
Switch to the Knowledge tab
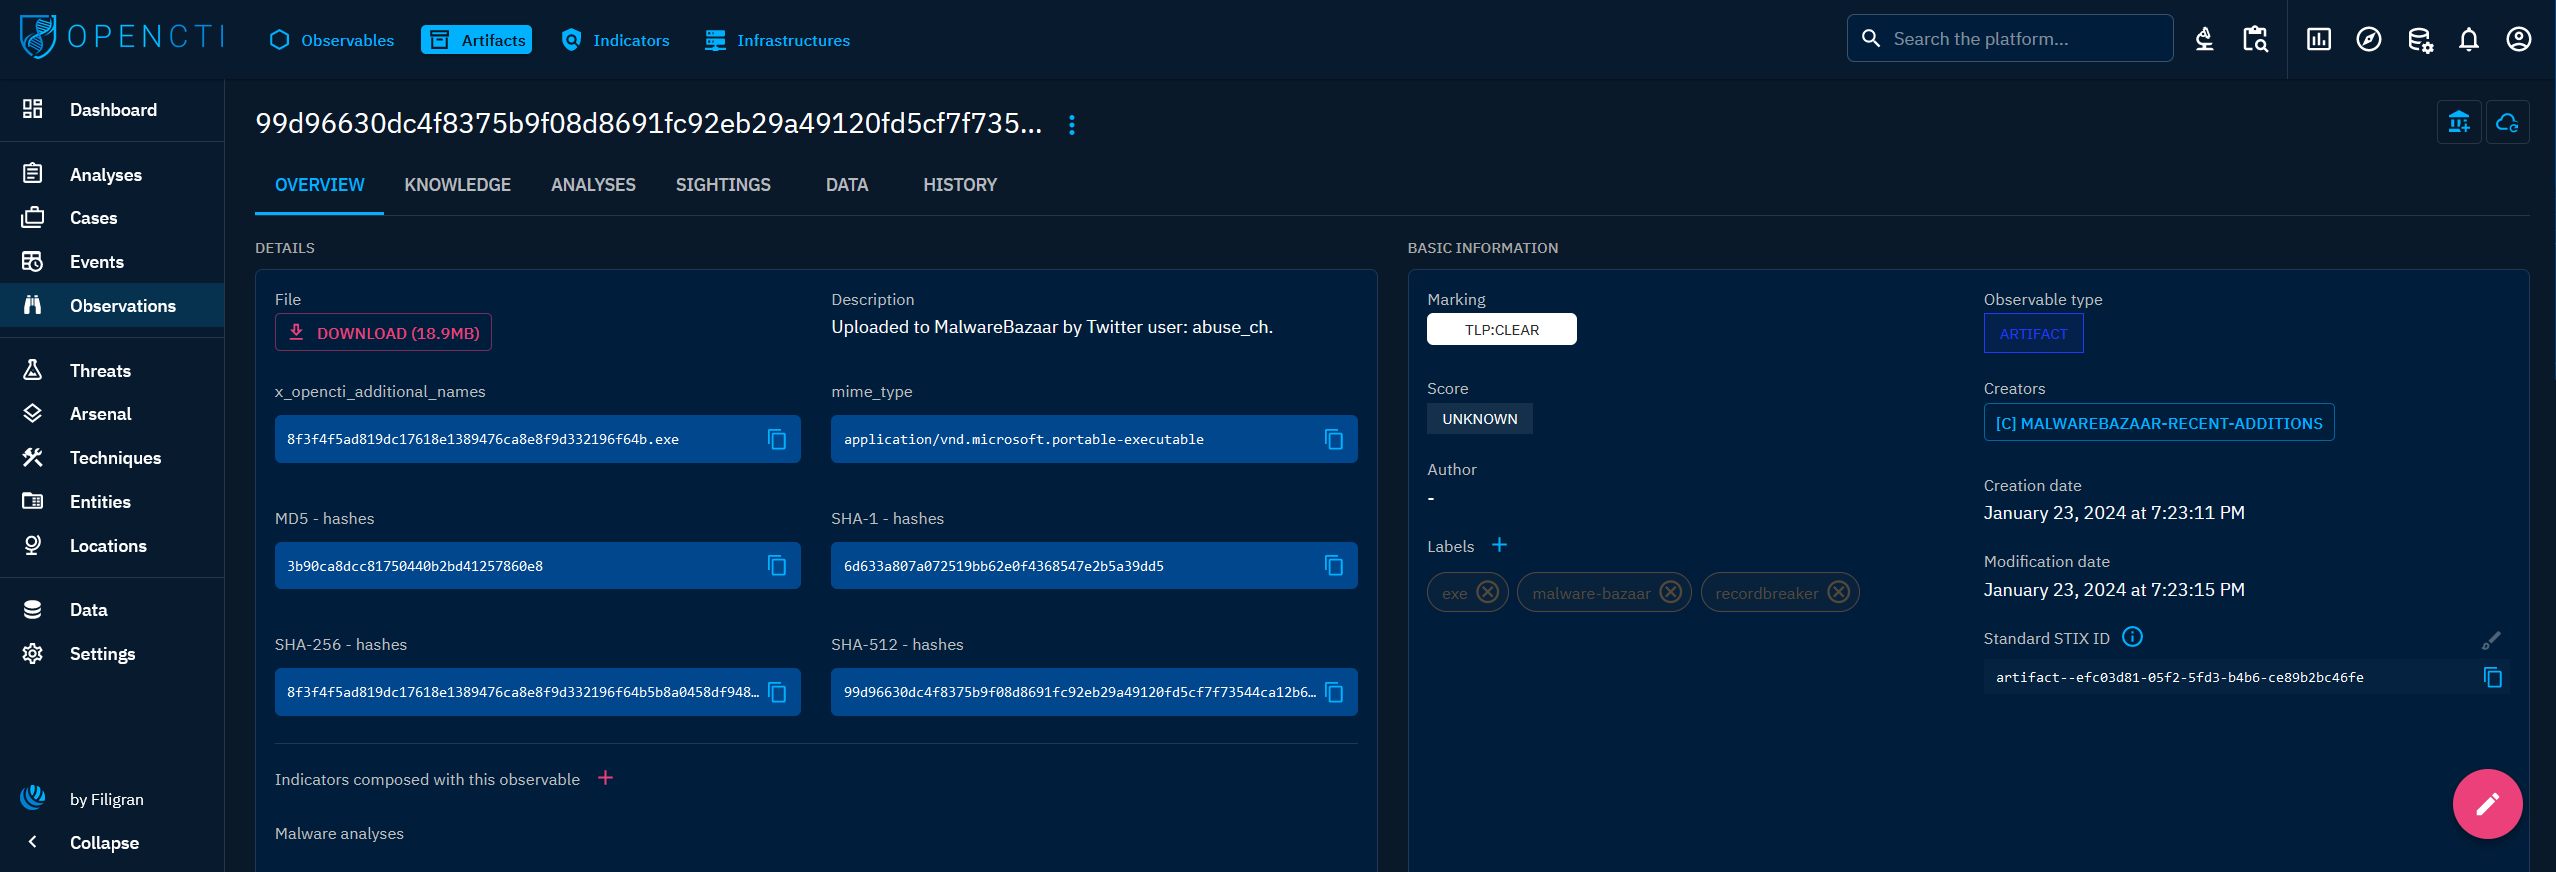[x=457, y=185]
